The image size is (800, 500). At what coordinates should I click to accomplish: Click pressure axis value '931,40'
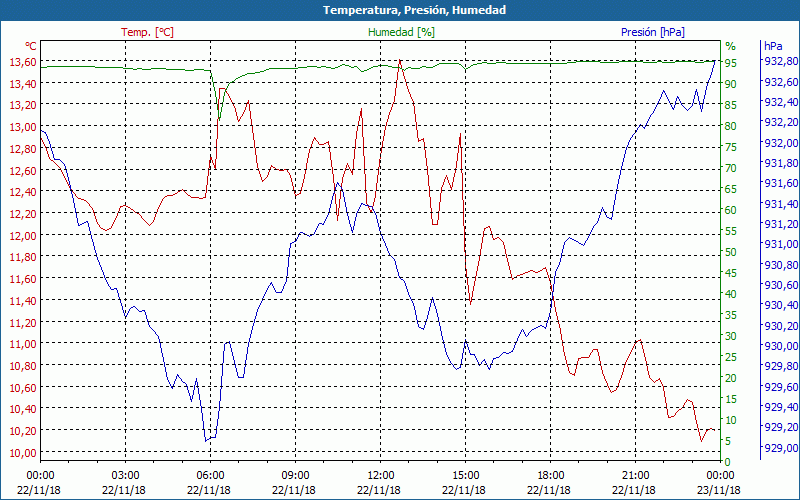pyautogui.click(x=780, y=204)
